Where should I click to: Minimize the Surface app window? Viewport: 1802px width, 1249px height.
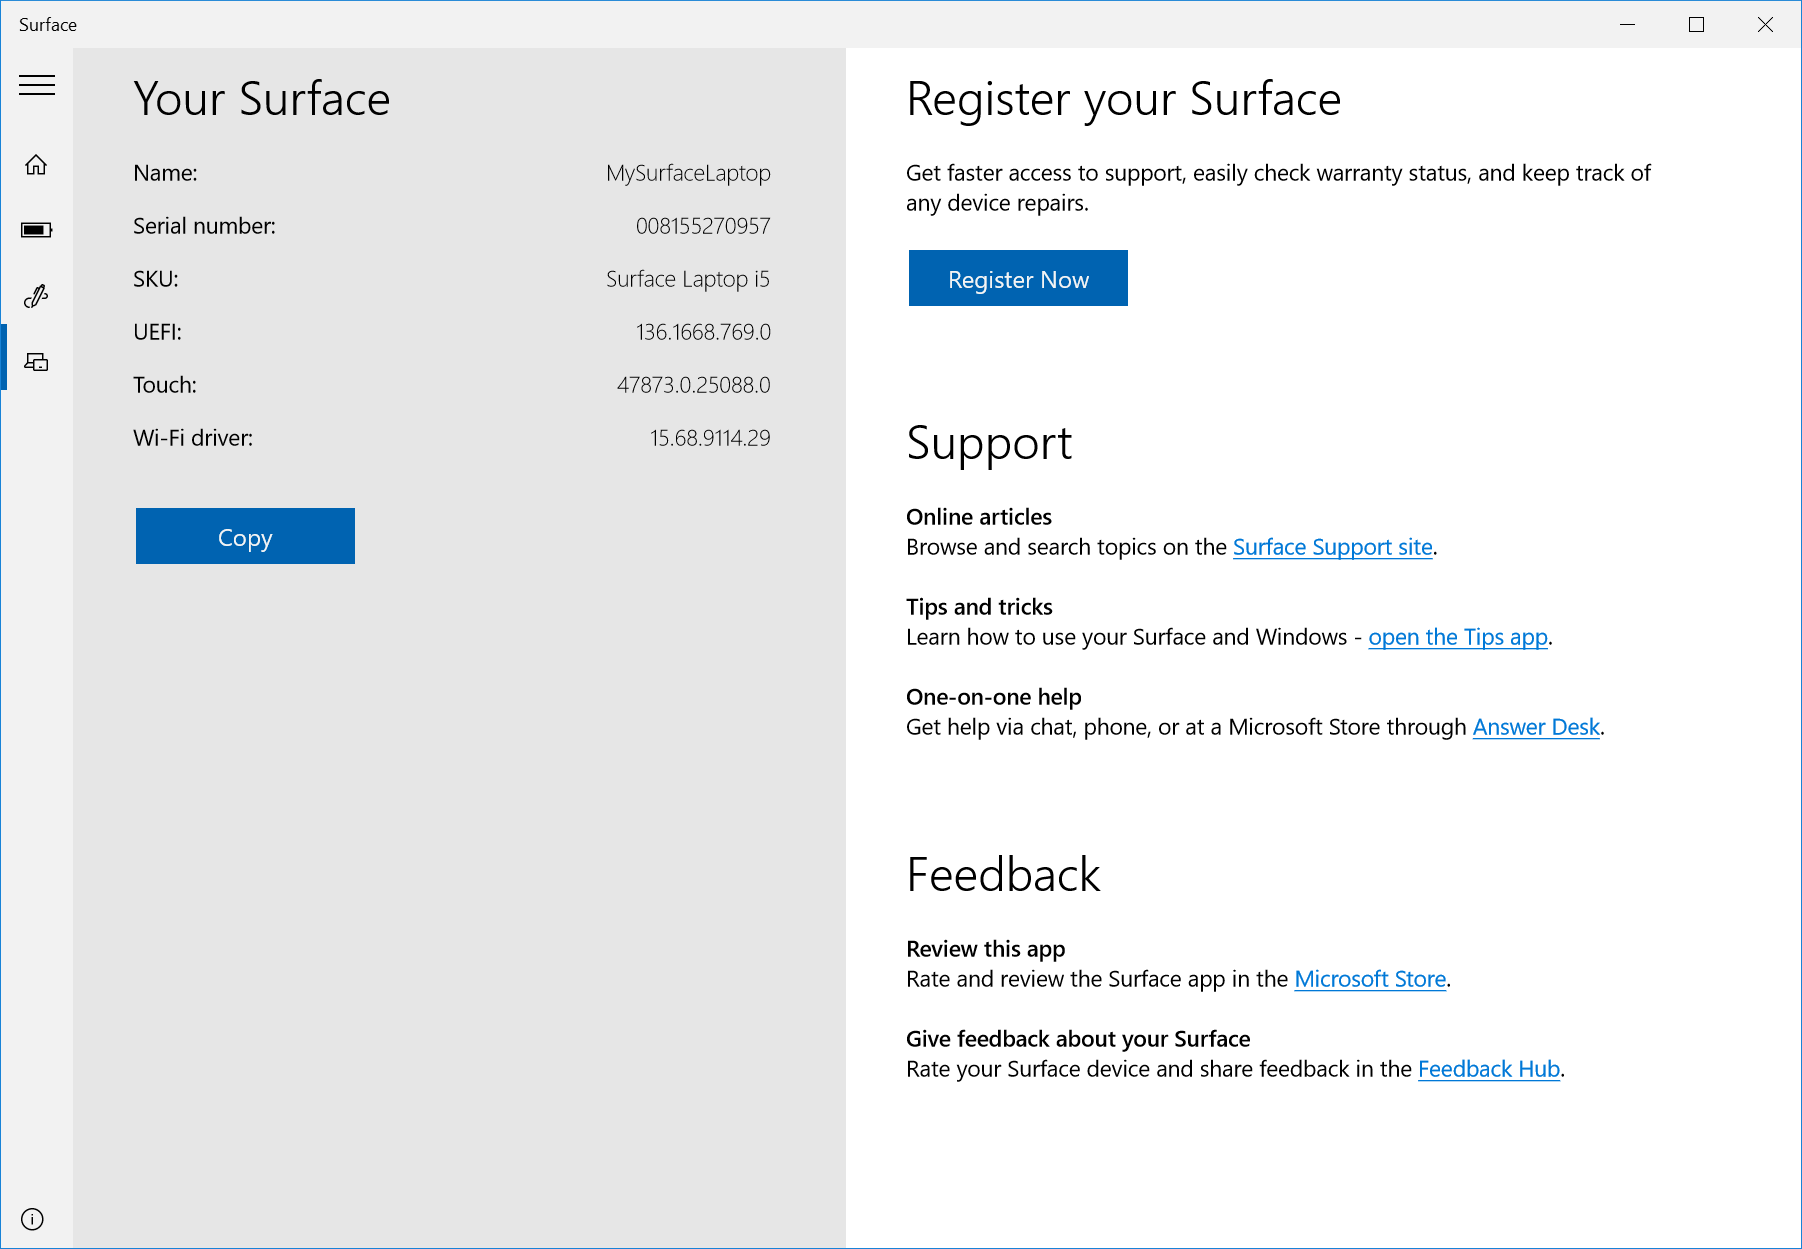[1627, 25]
